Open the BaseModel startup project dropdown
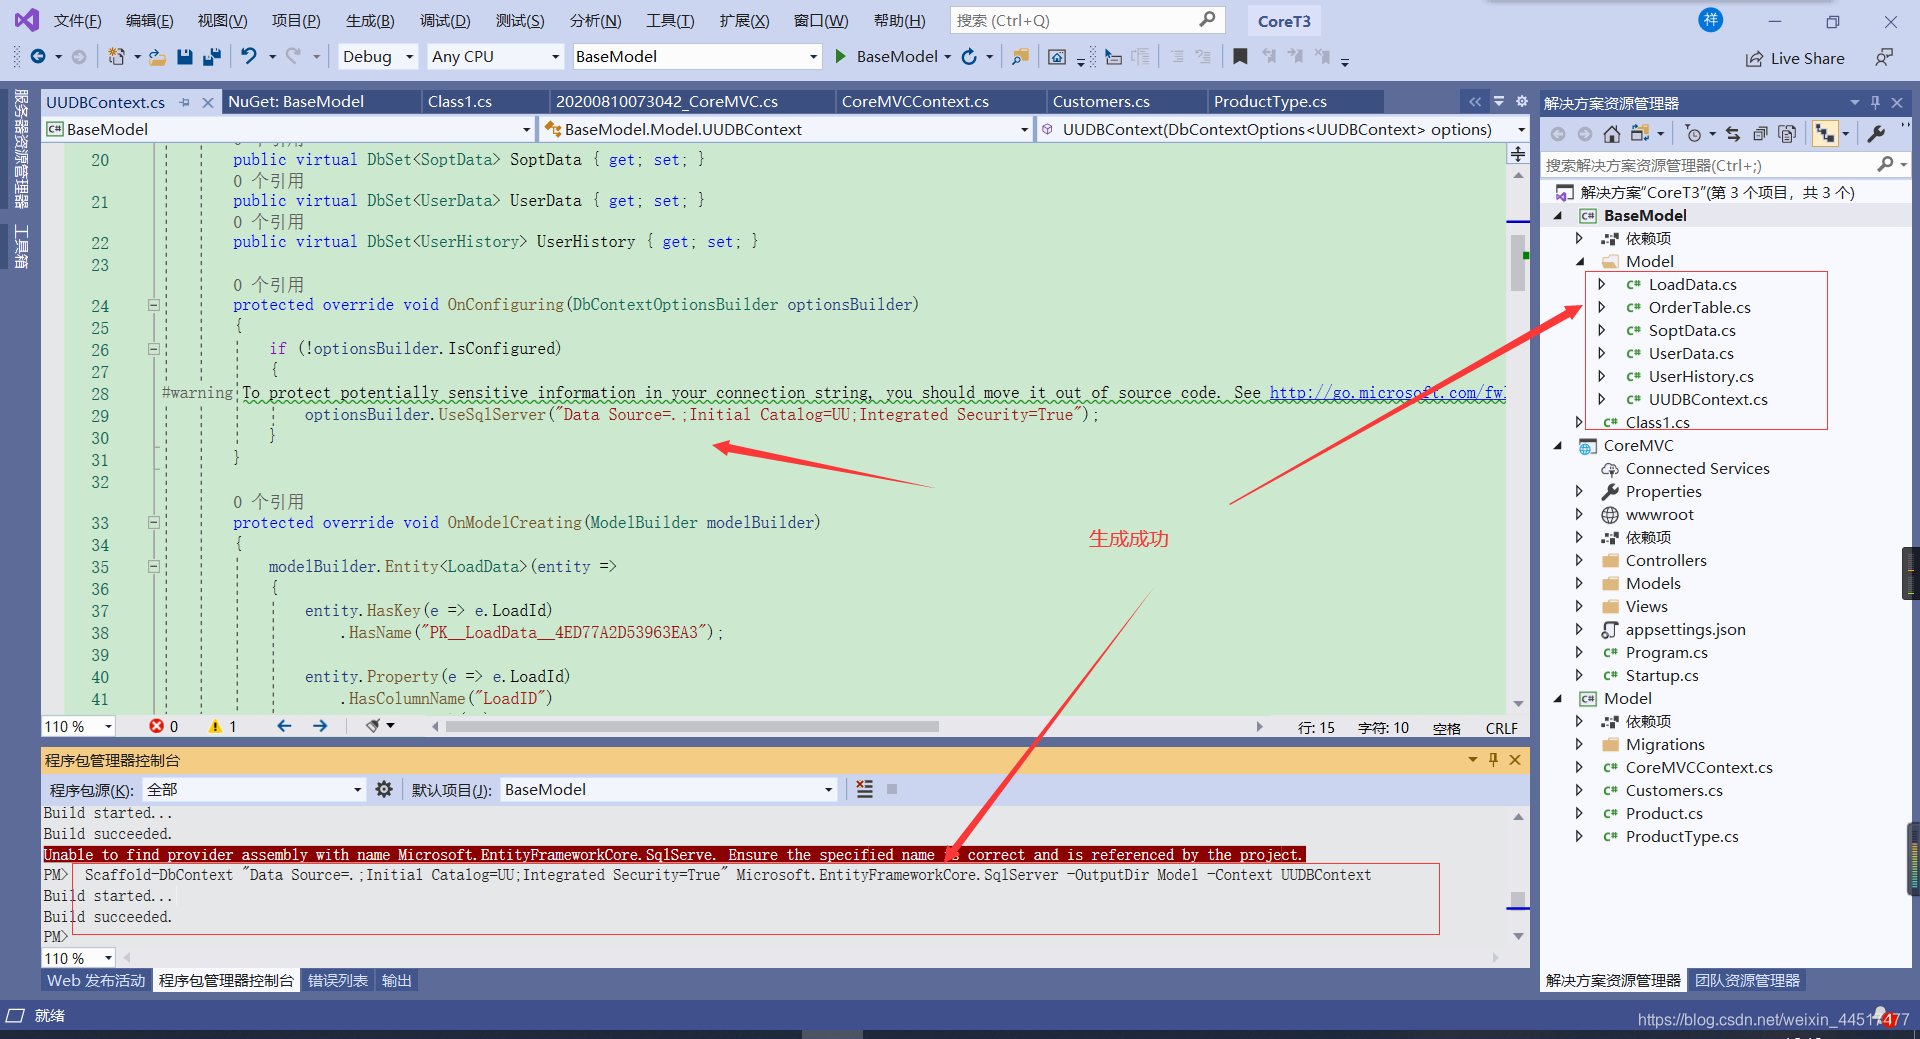 697,57
